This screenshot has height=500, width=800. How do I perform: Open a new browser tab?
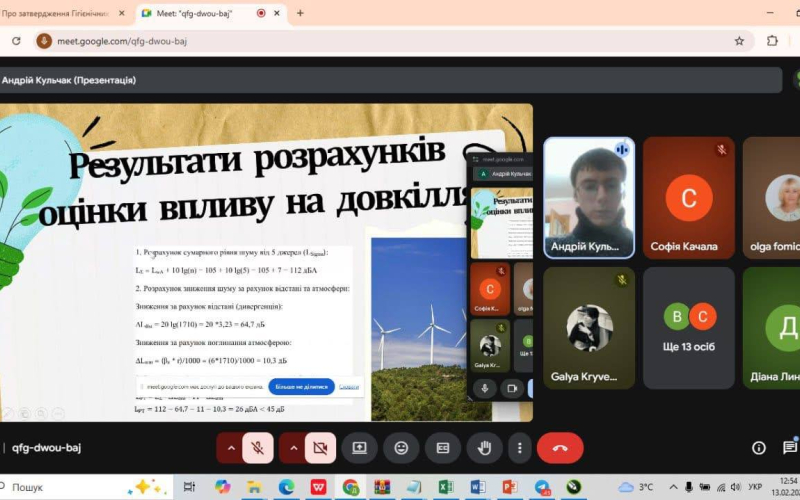[x=300, y=13]
